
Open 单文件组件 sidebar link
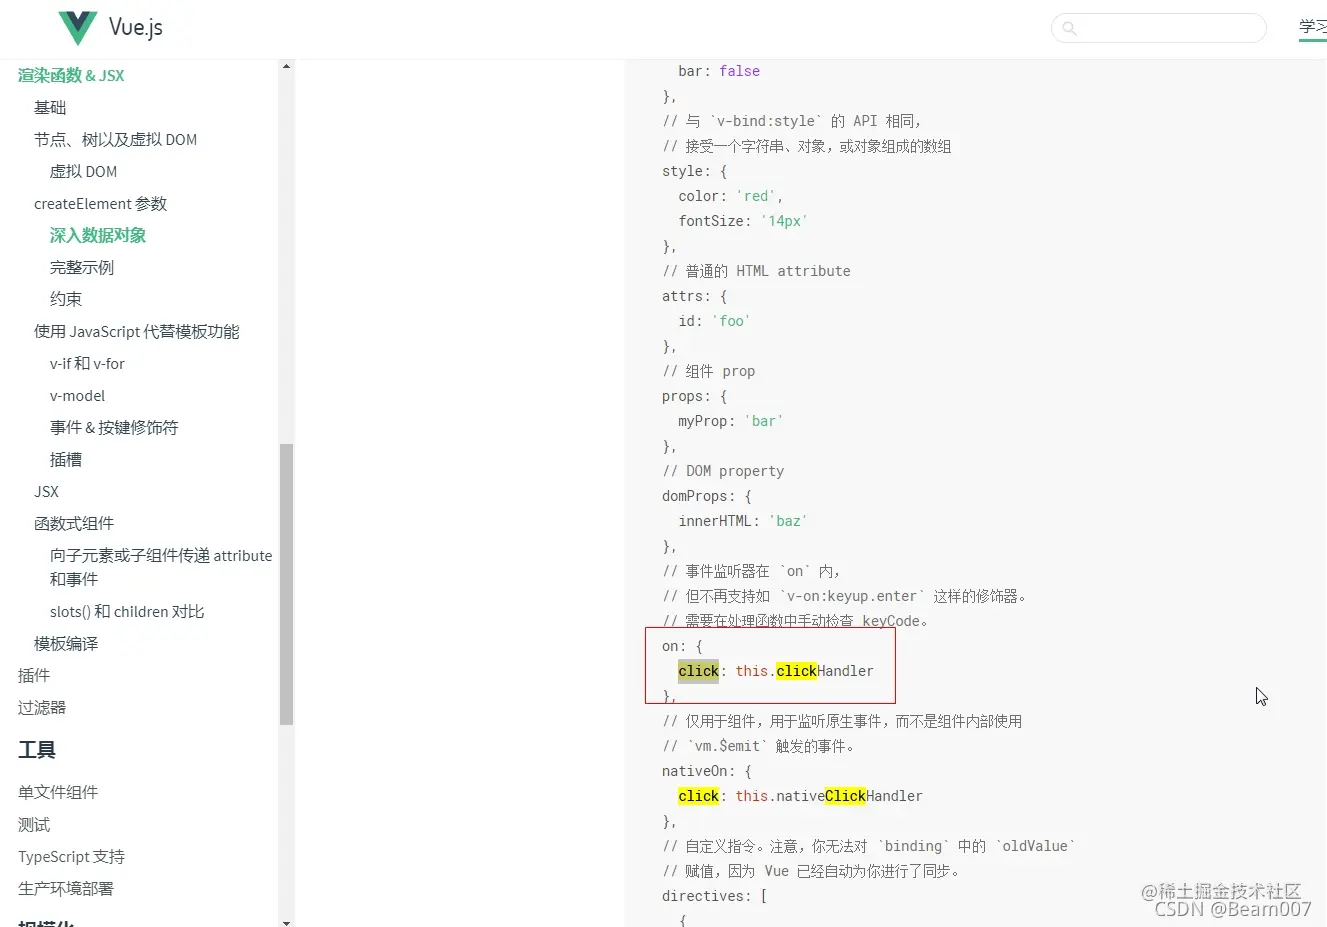click(58, 792)
